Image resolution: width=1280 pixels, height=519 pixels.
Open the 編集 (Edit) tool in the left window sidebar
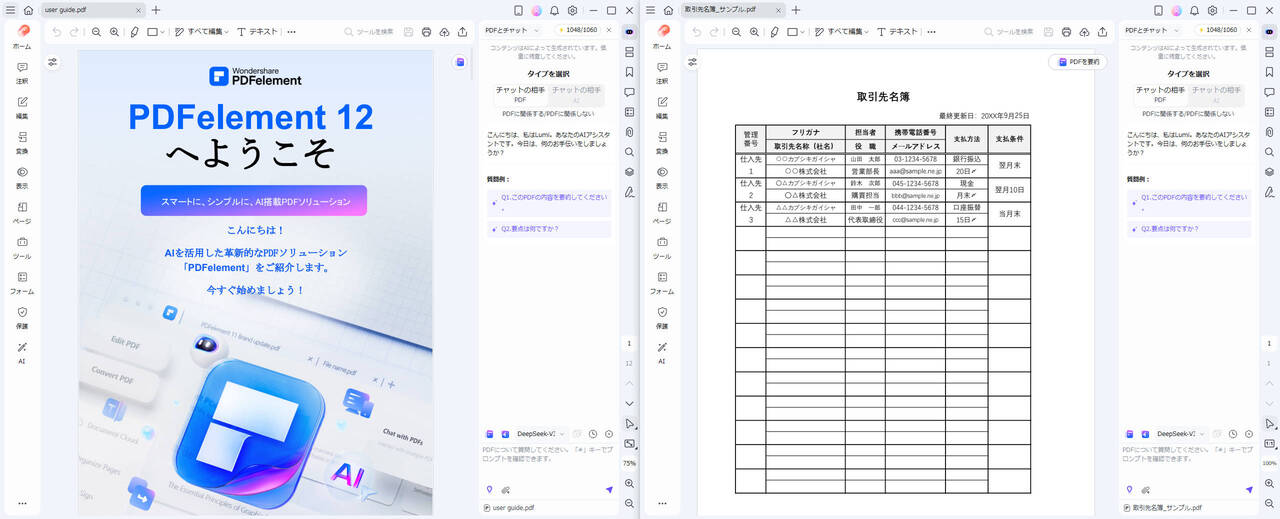coord(22,108)
